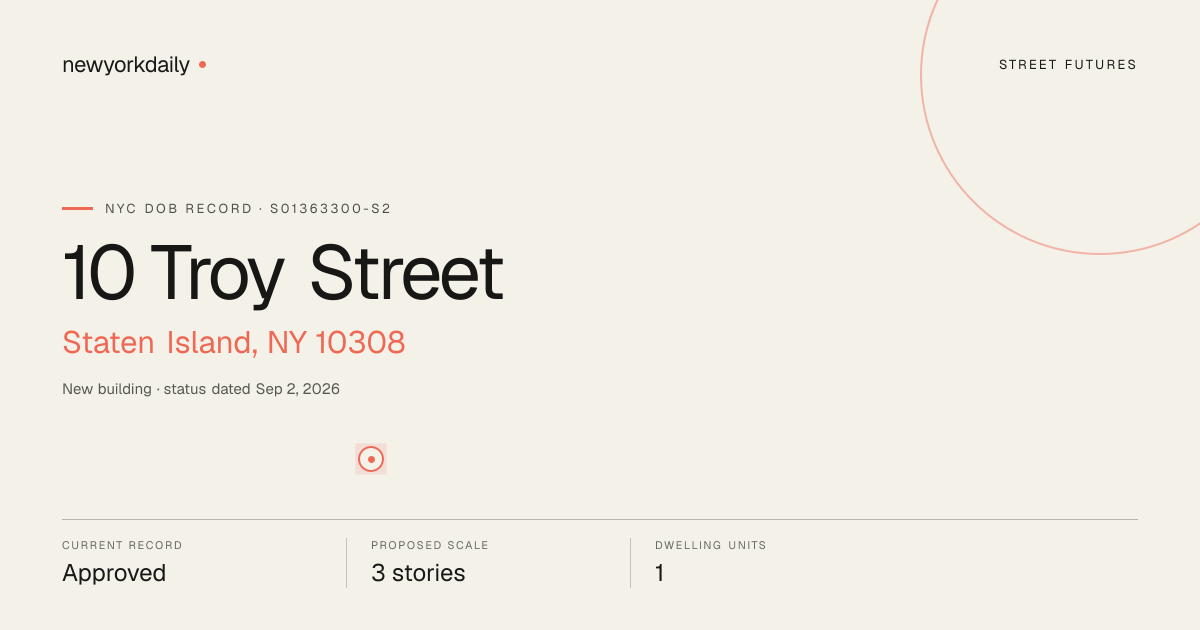
Task: Click the Staten Island, NY 10308 address
Action: coord(234,342)
